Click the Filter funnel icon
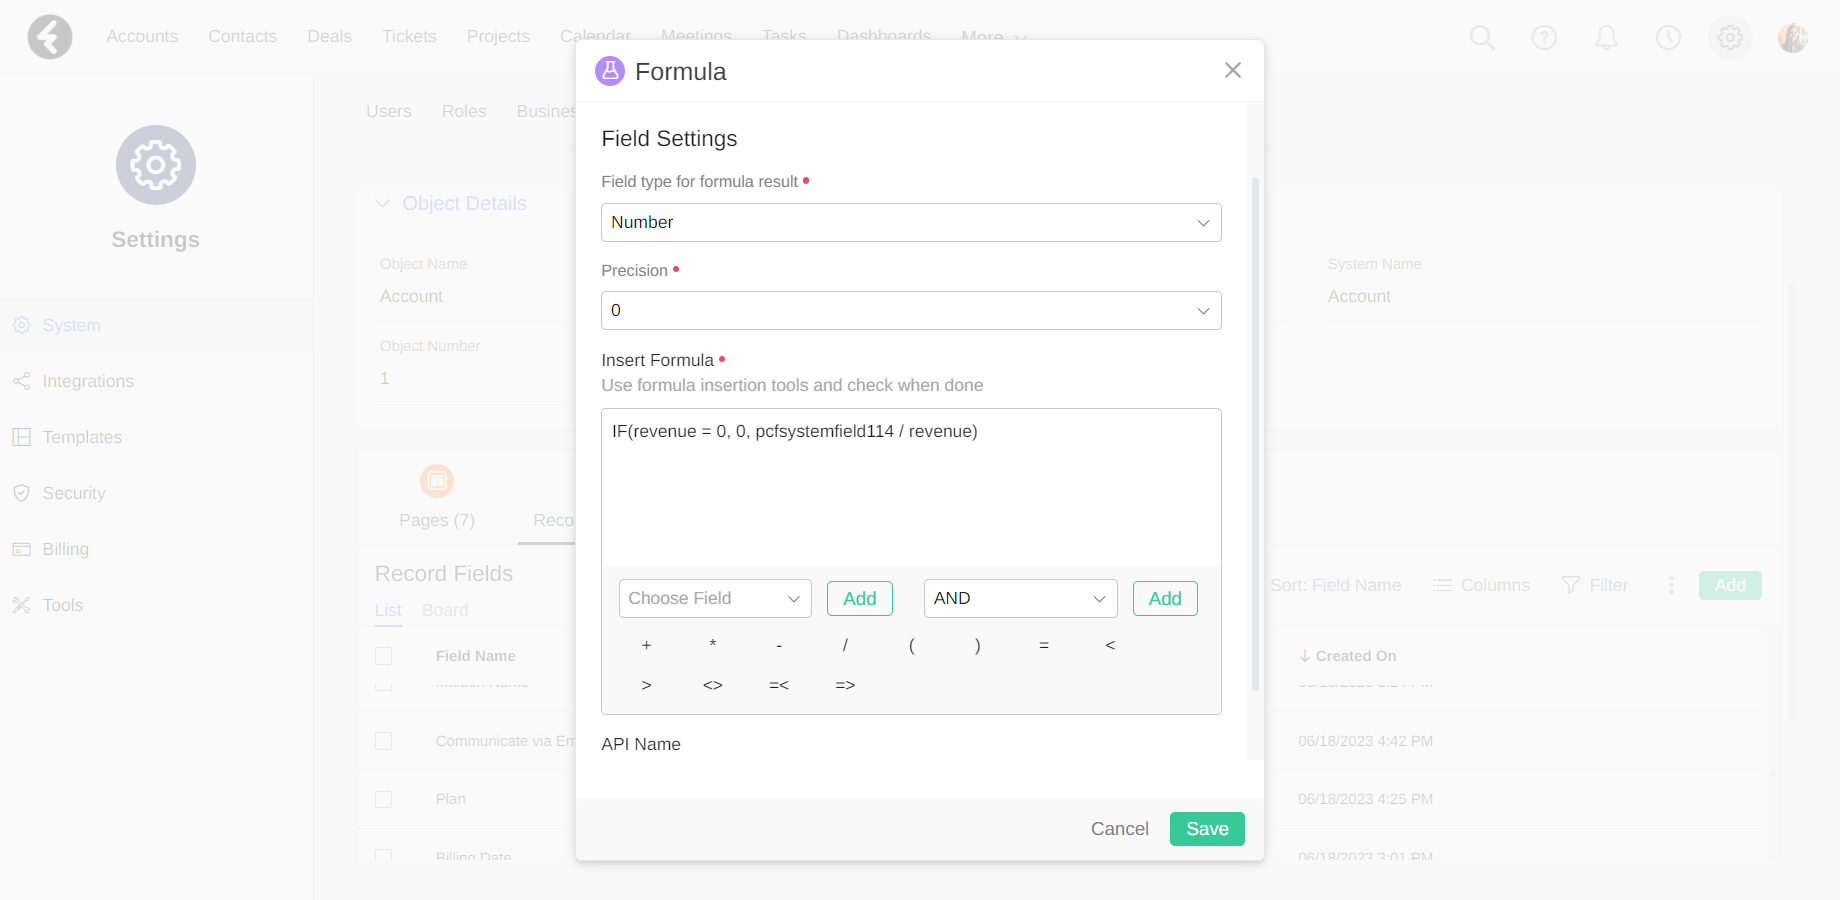Image resolution: width=1840 pixels, height=900 pixels. 1571,585
